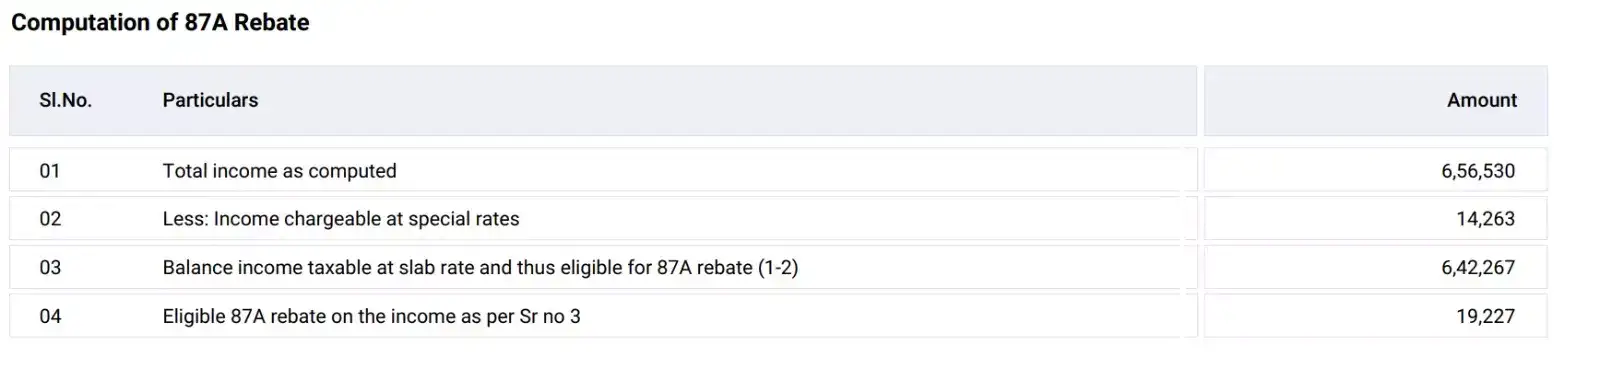Select row 02 serial number

[x=50, y=219]
